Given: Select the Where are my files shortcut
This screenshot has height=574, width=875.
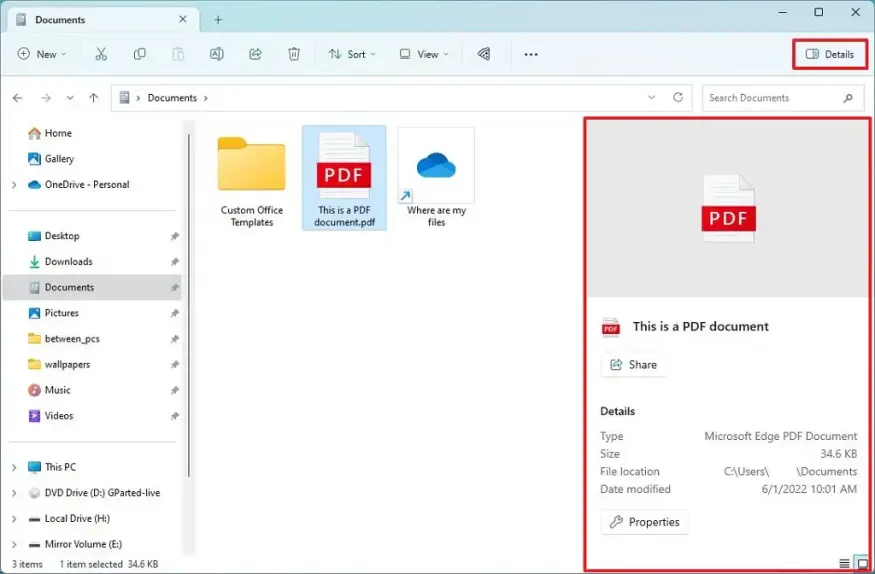Looking at the screenshot, I should [436, 178].
